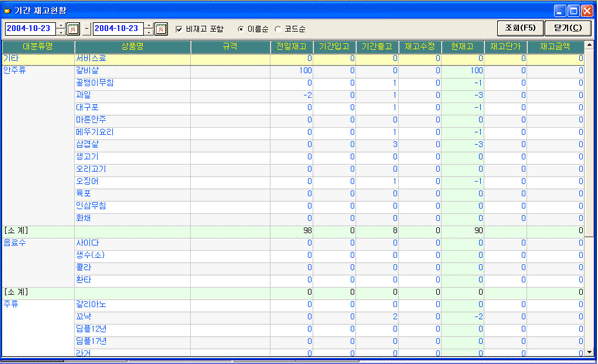Select the 화채 product name
The height and width of the screenshot is (364, 598).
83,218
